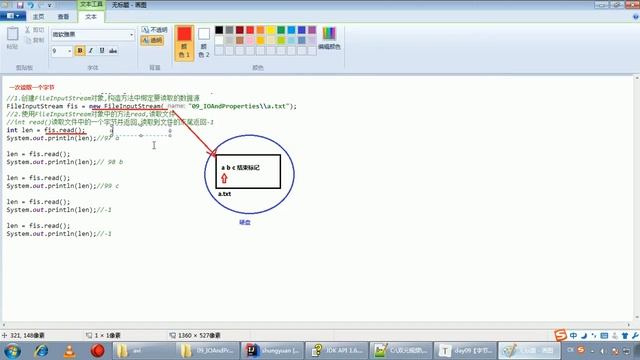Save the drawing from quick access toolbar
This screenshot has height=360, width=640.
[x=20, y=5]
